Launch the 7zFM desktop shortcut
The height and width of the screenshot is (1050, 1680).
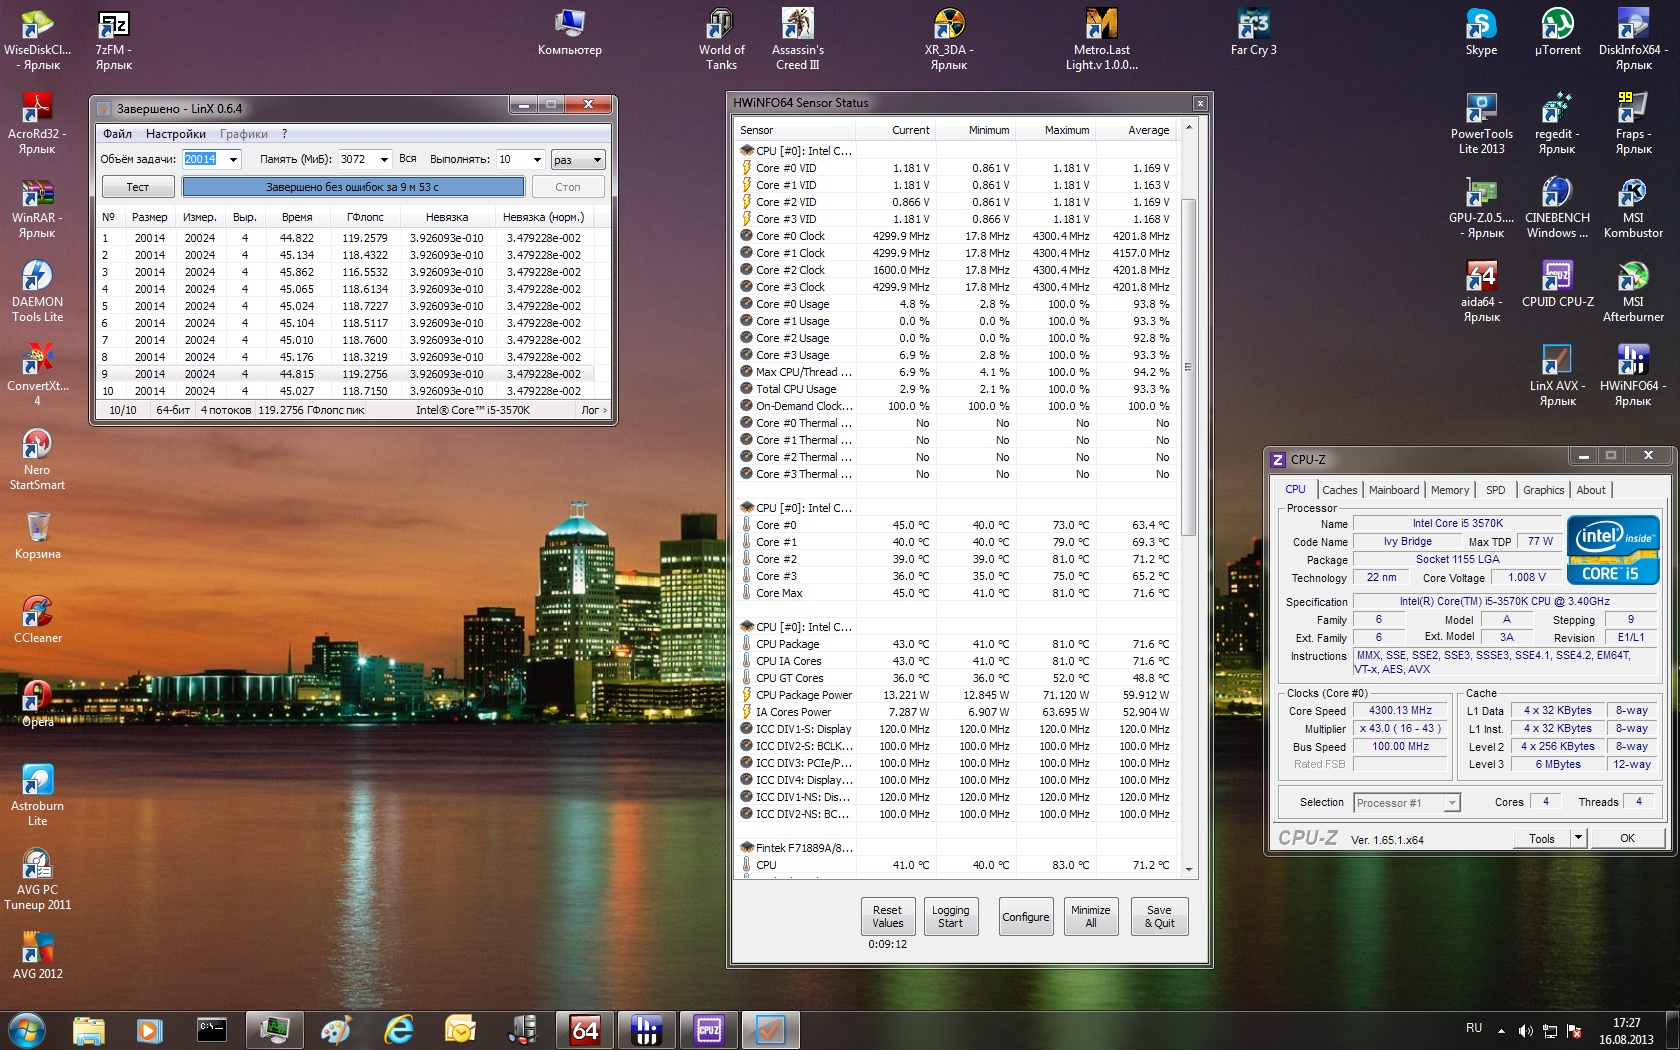click(x=114, y=40)
